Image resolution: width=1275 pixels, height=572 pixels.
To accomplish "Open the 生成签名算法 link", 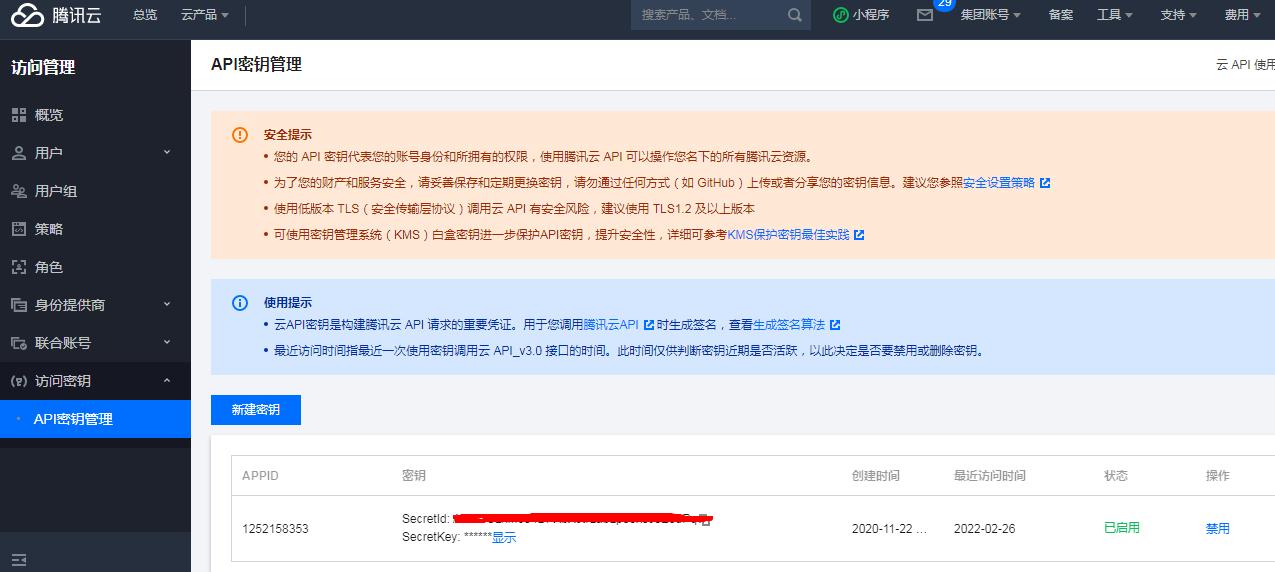I will point(789,325).
